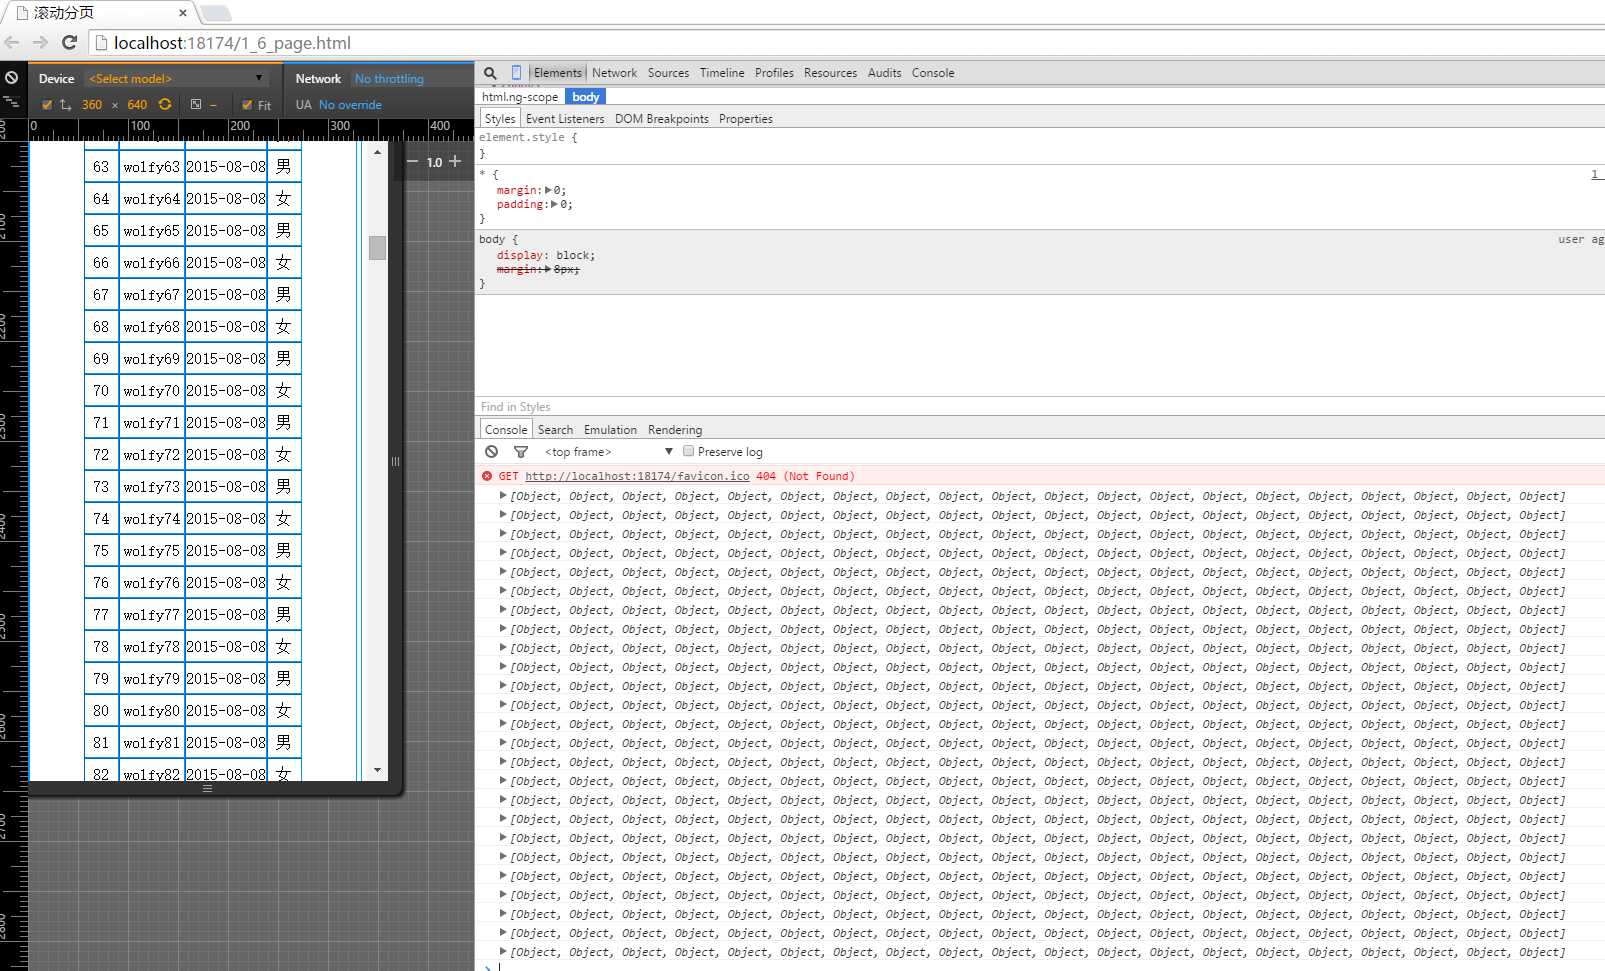Open the favicon.ico error link
1605x971 pixels.
(x=636, y=476)
